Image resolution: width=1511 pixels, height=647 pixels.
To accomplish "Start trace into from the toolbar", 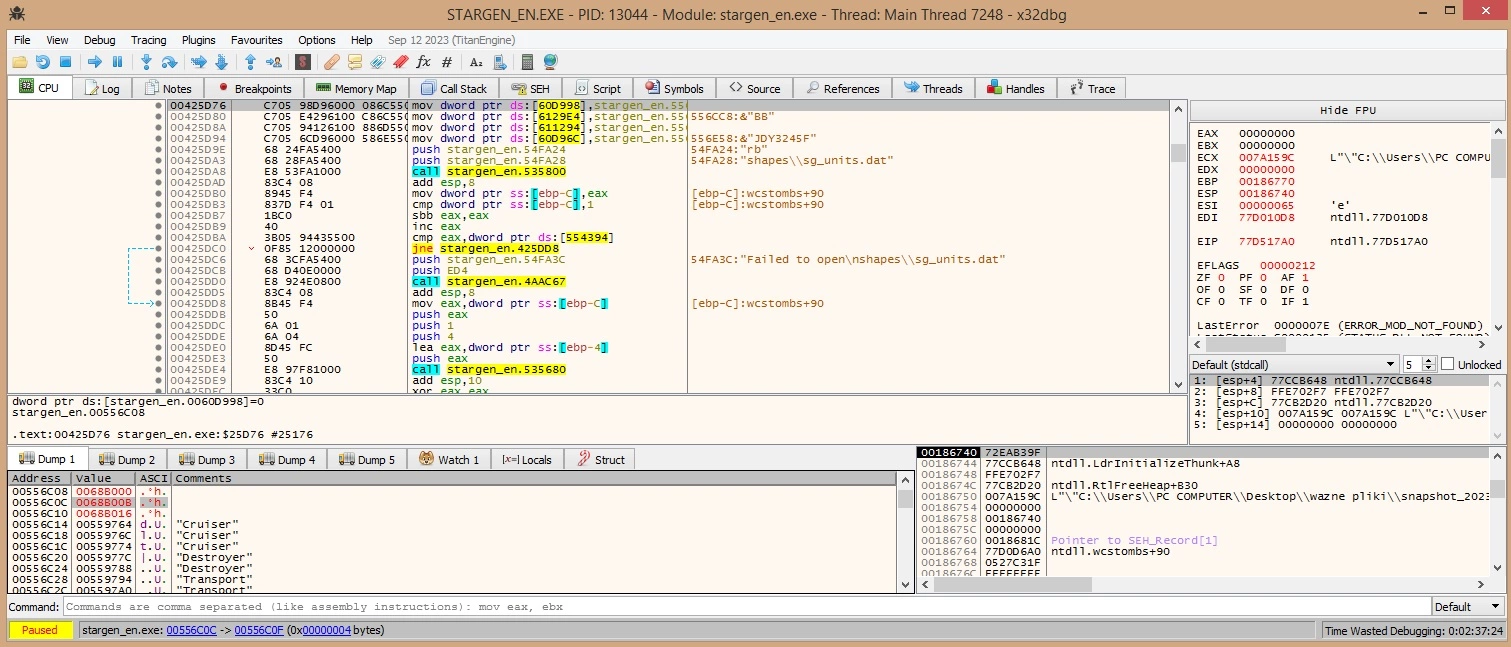I will (x=199, y=62).
